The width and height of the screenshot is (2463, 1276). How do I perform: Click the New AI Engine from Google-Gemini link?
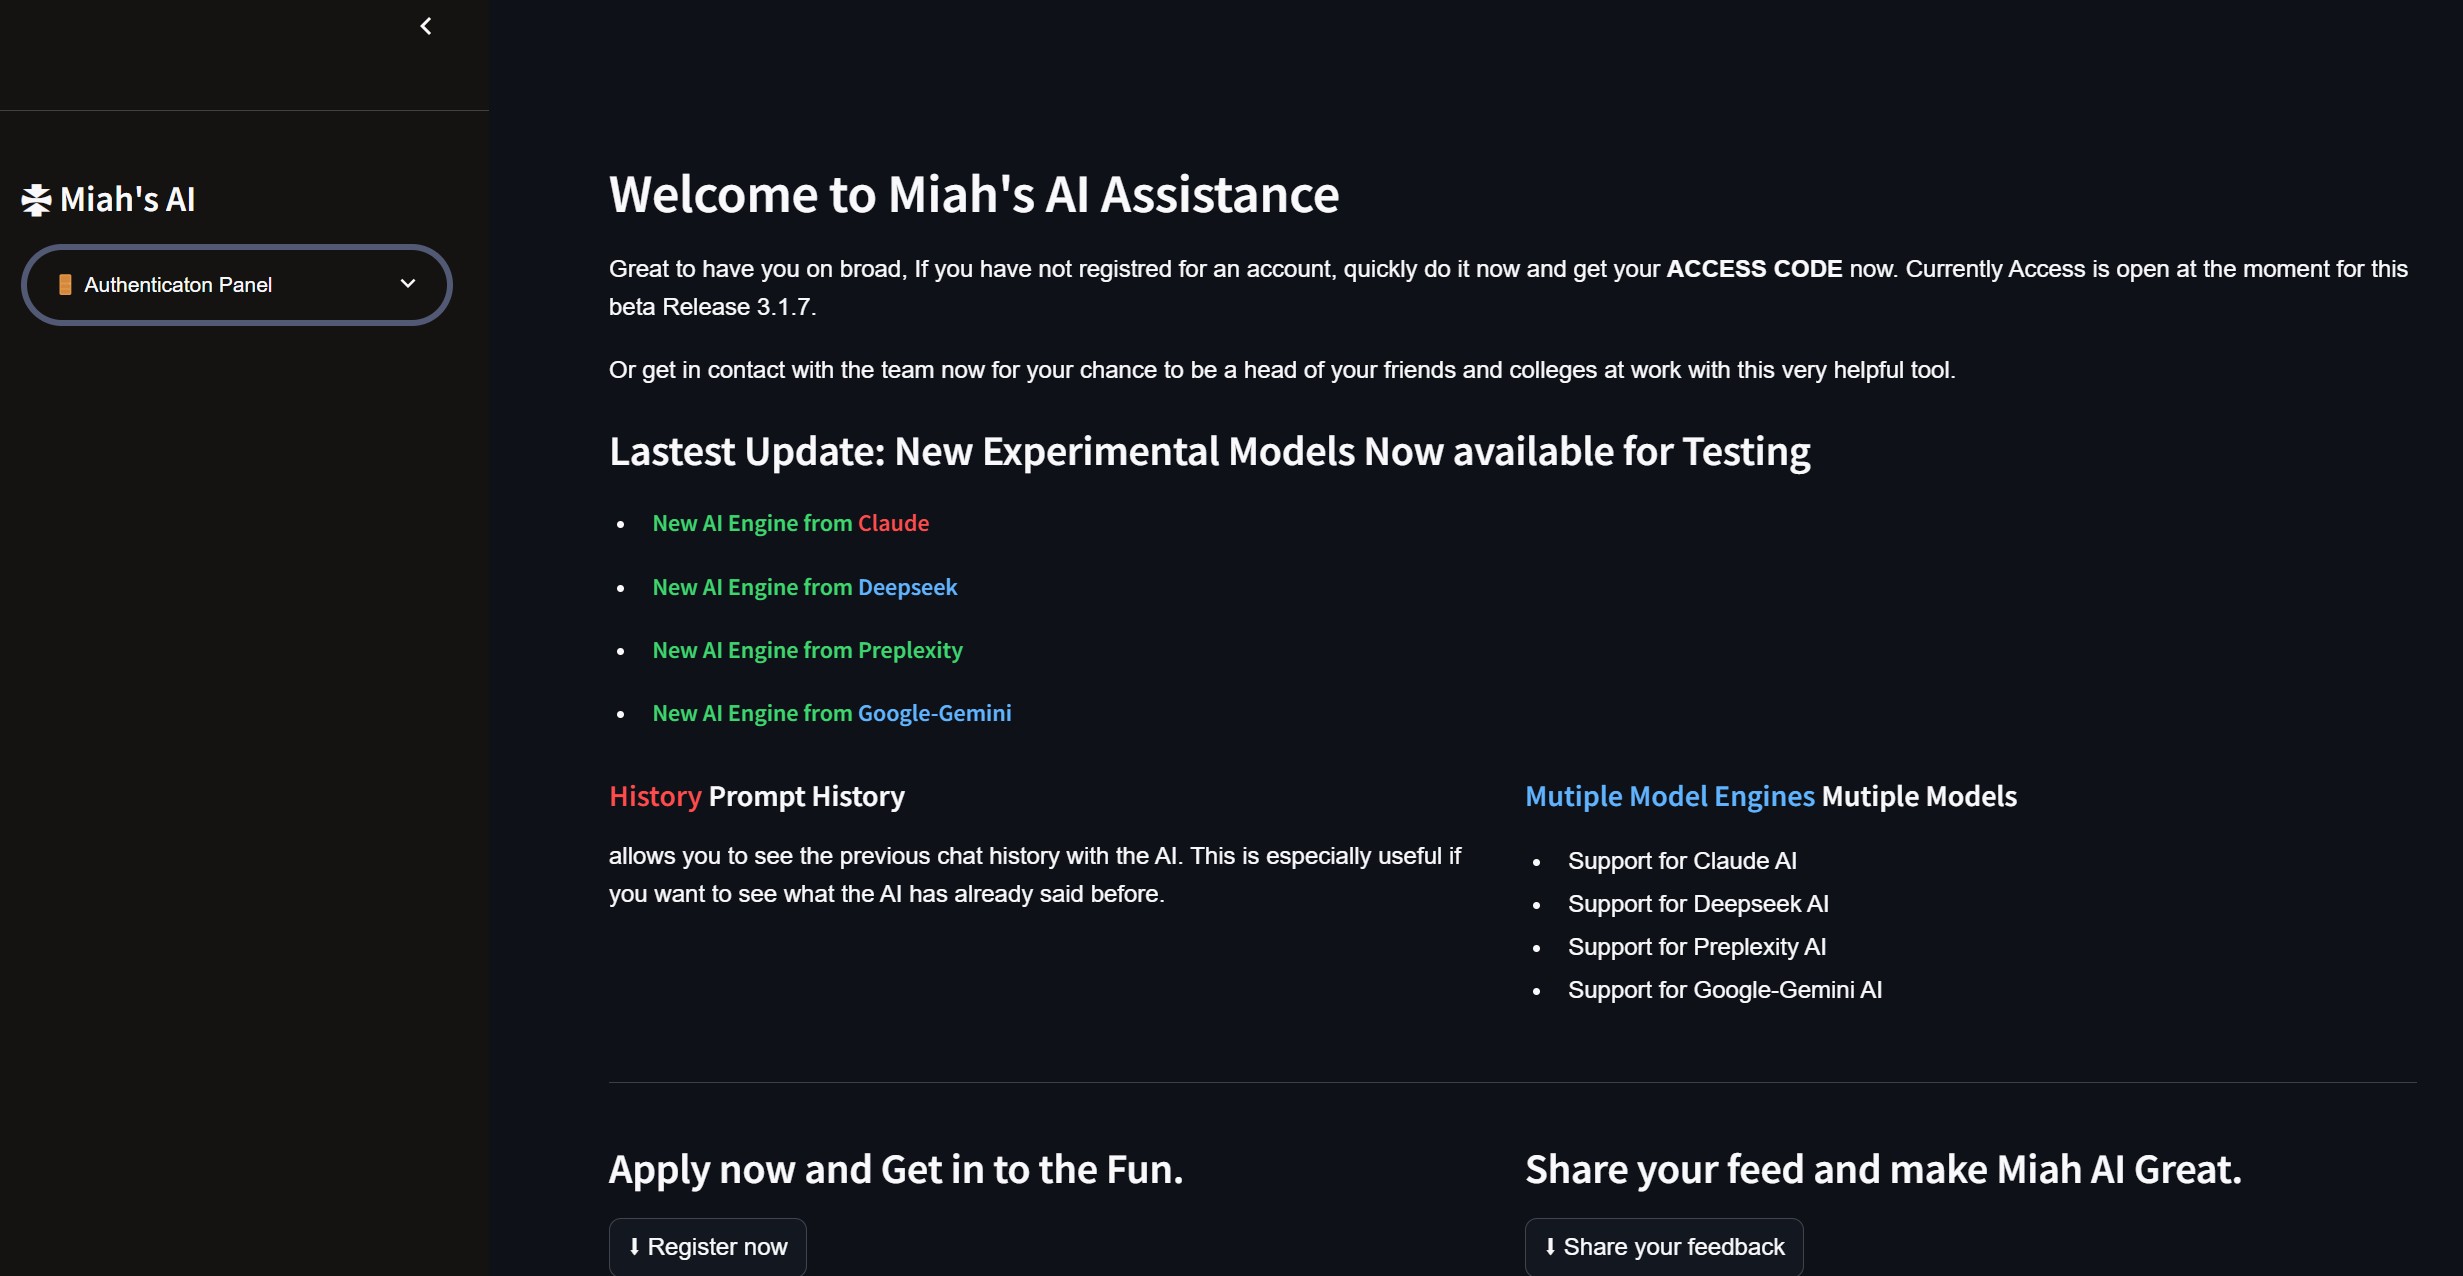[x=831, y=713]
